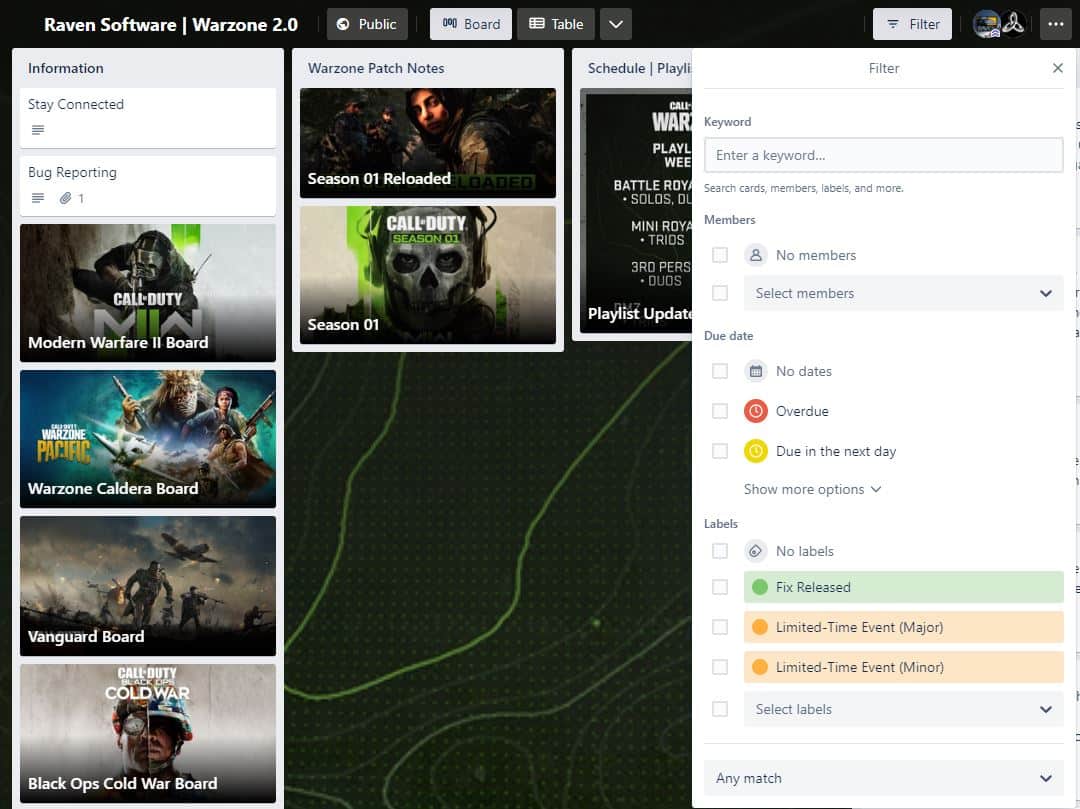Open the Modern Warfare II Board card
This screenshot has height=809, width=1080.
pyautogui.click(x=148, y=293)
